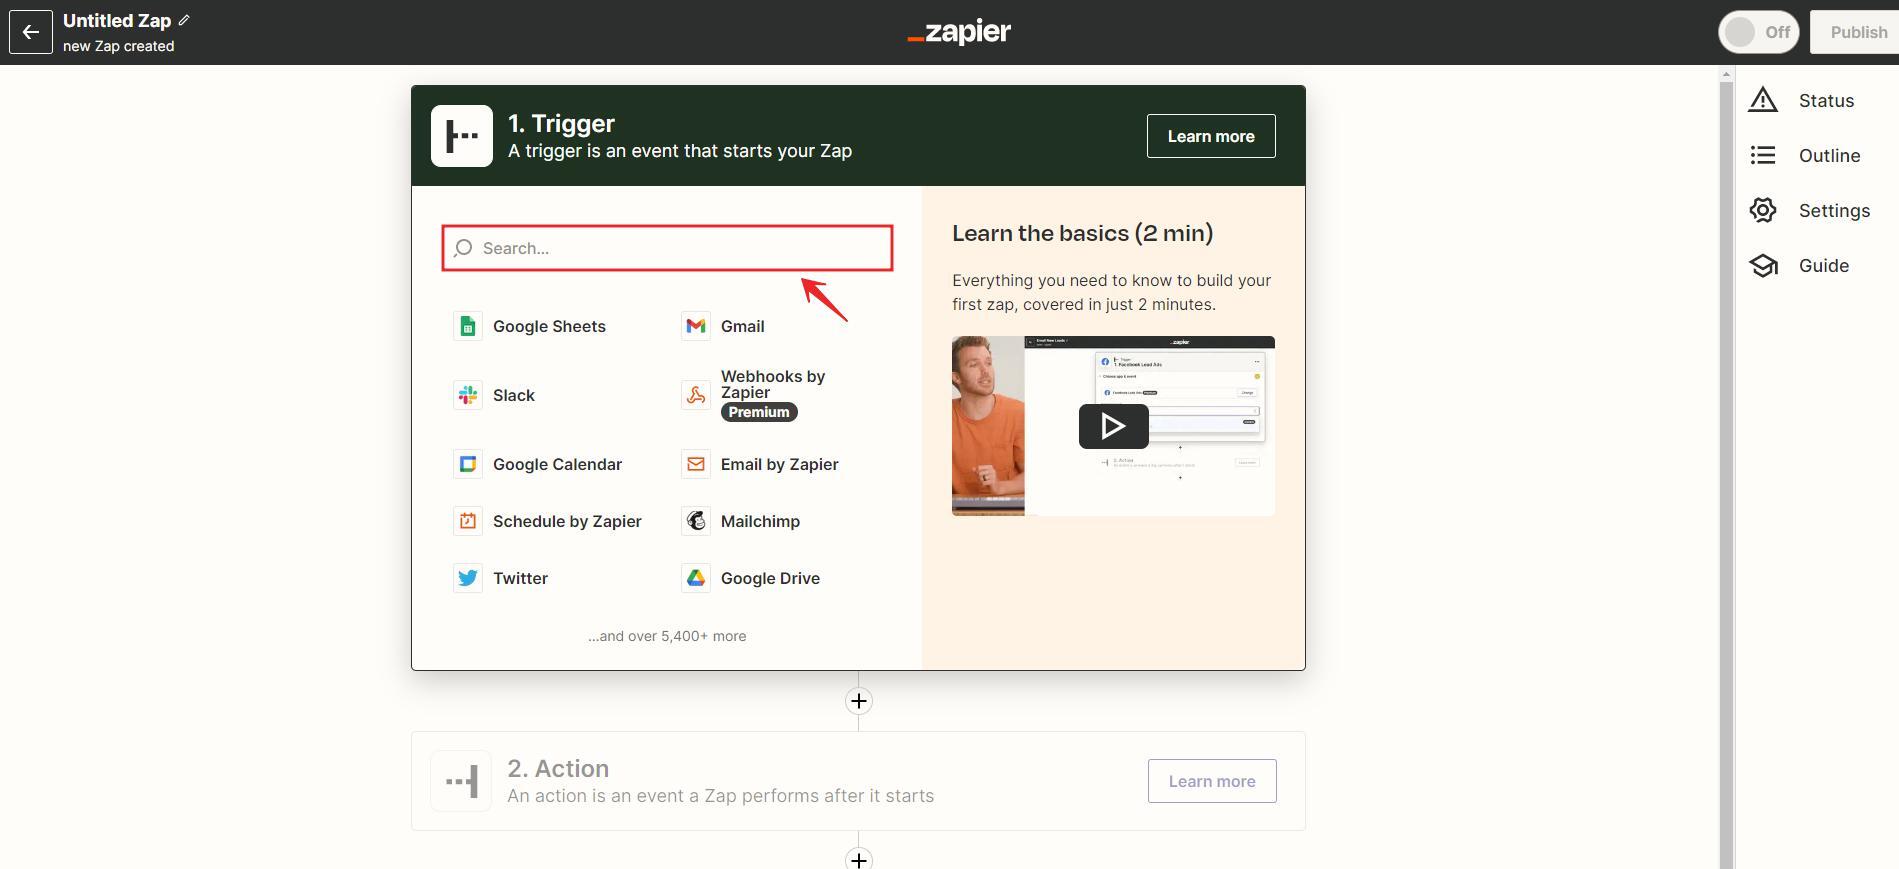Click the tutorial video thumbnail
Image resolution: width=1899 pixels, height=869 pixels.
click(x=1113, y=426)
